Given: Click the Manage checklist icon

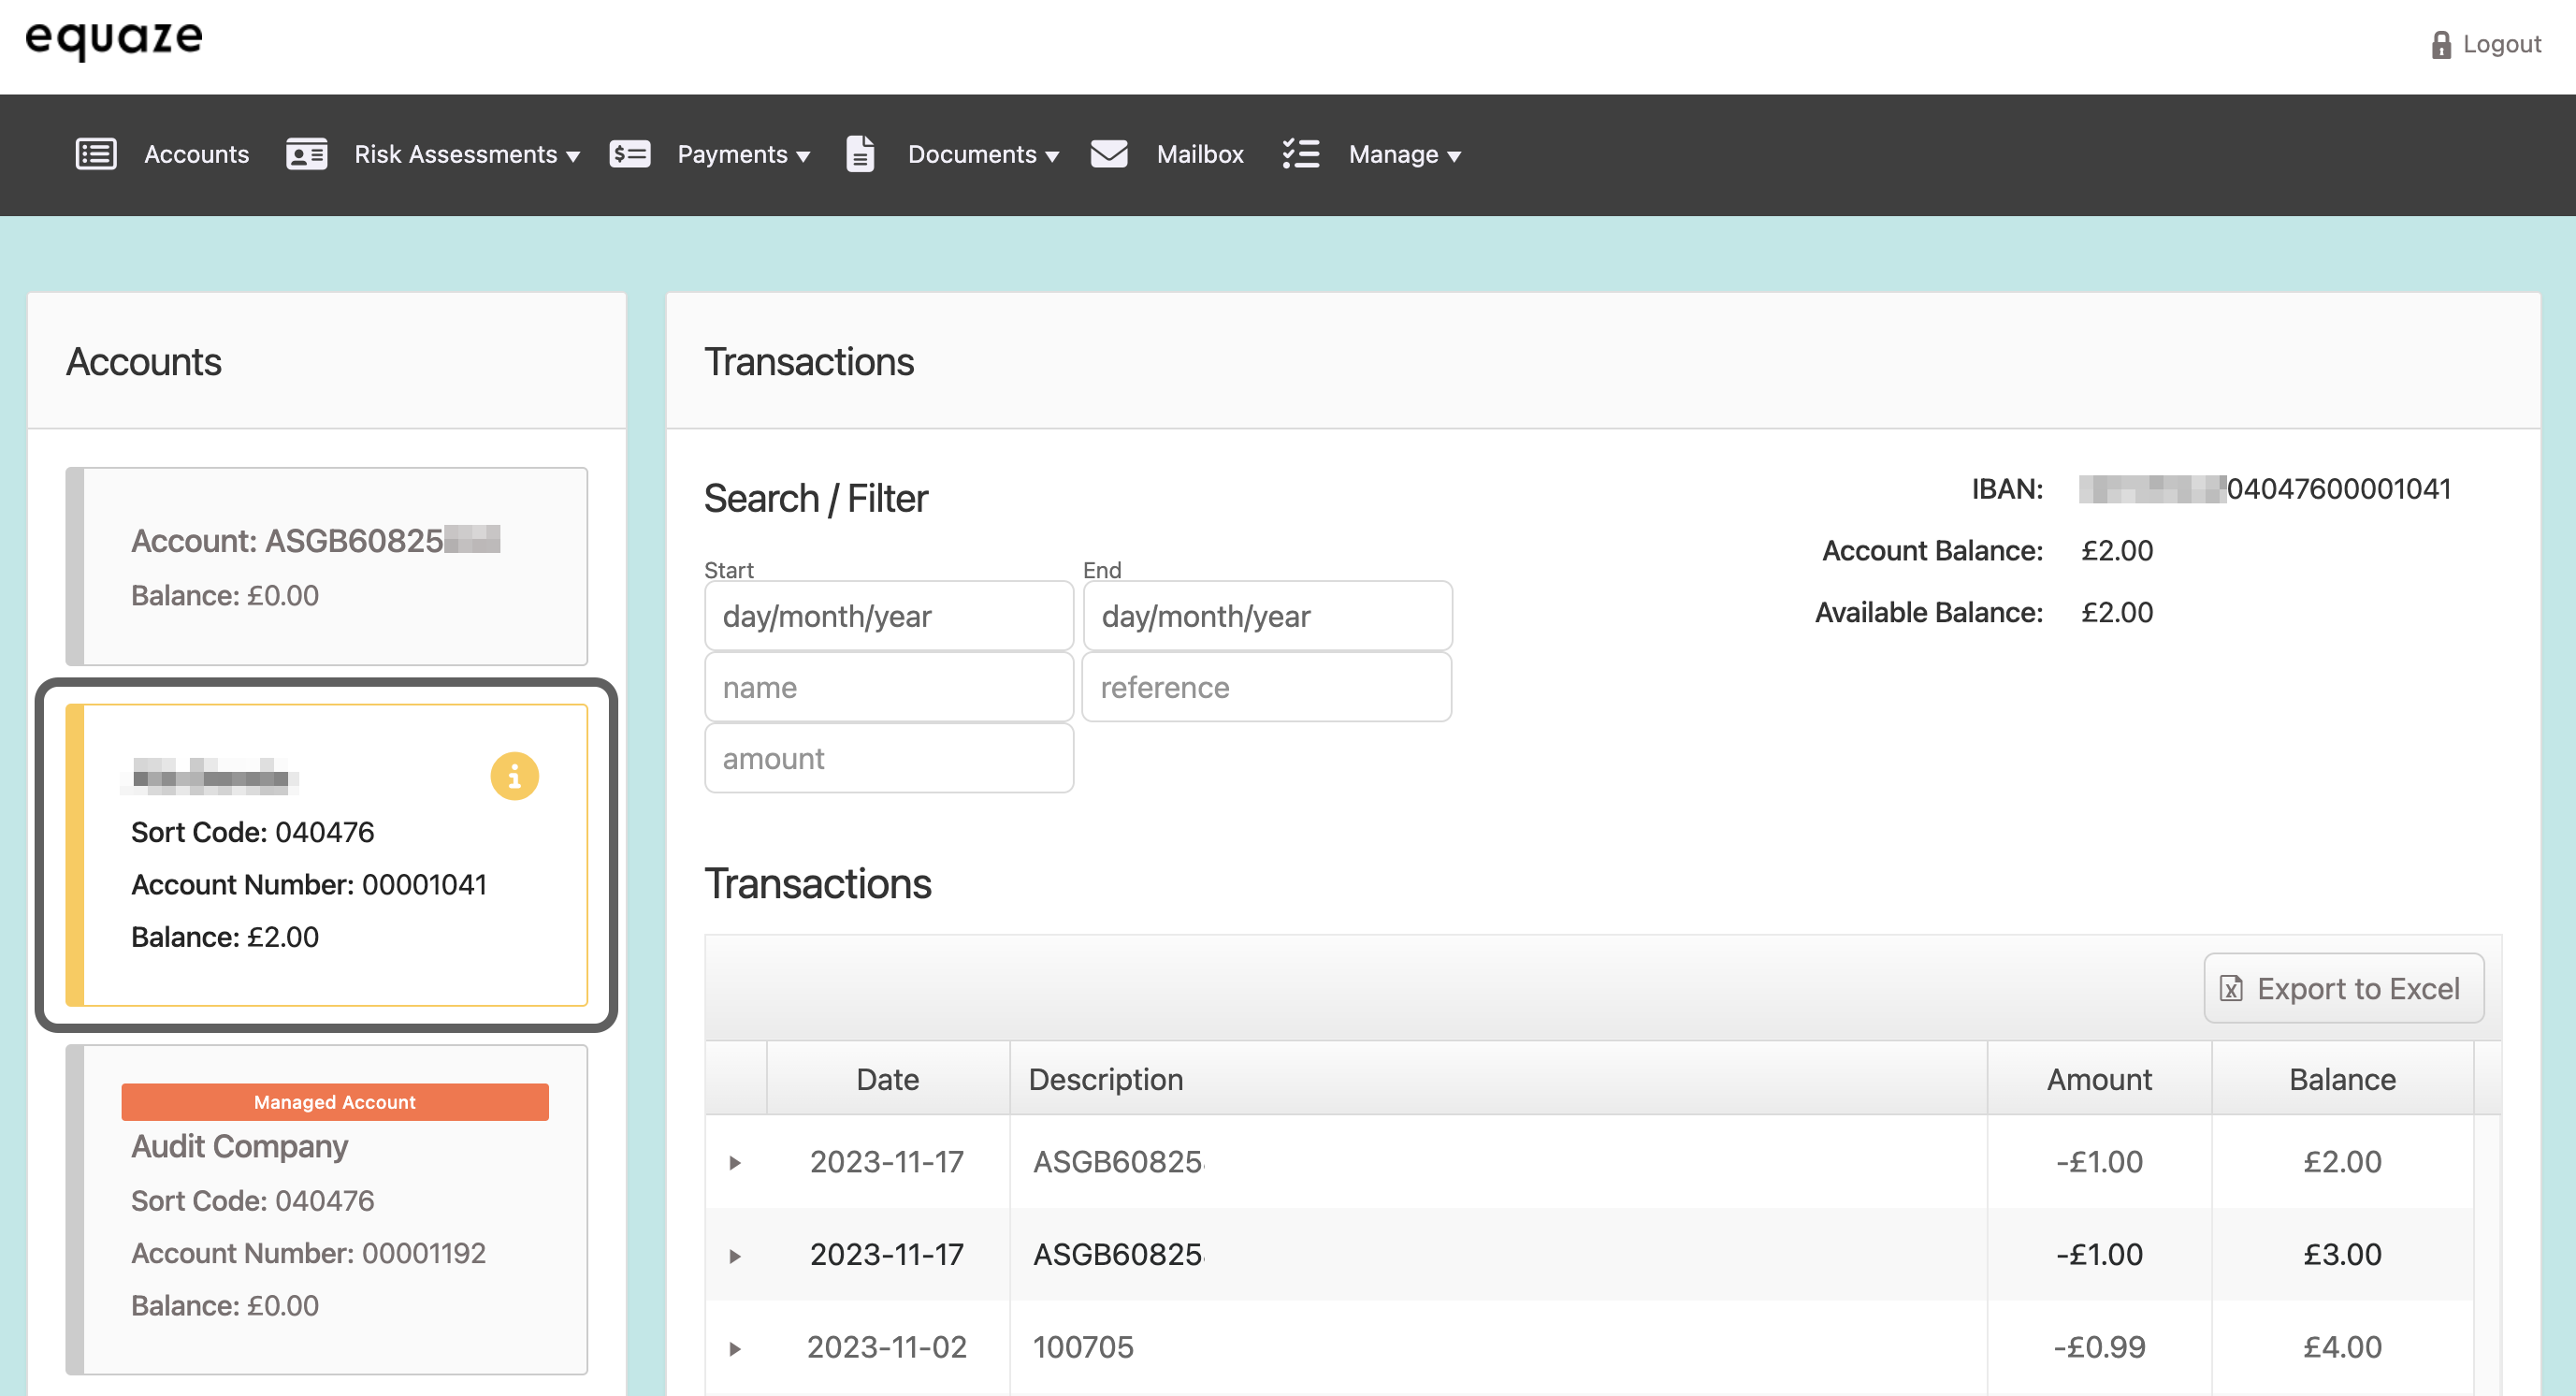Looking at the screenshot, I should [1300, 154].
